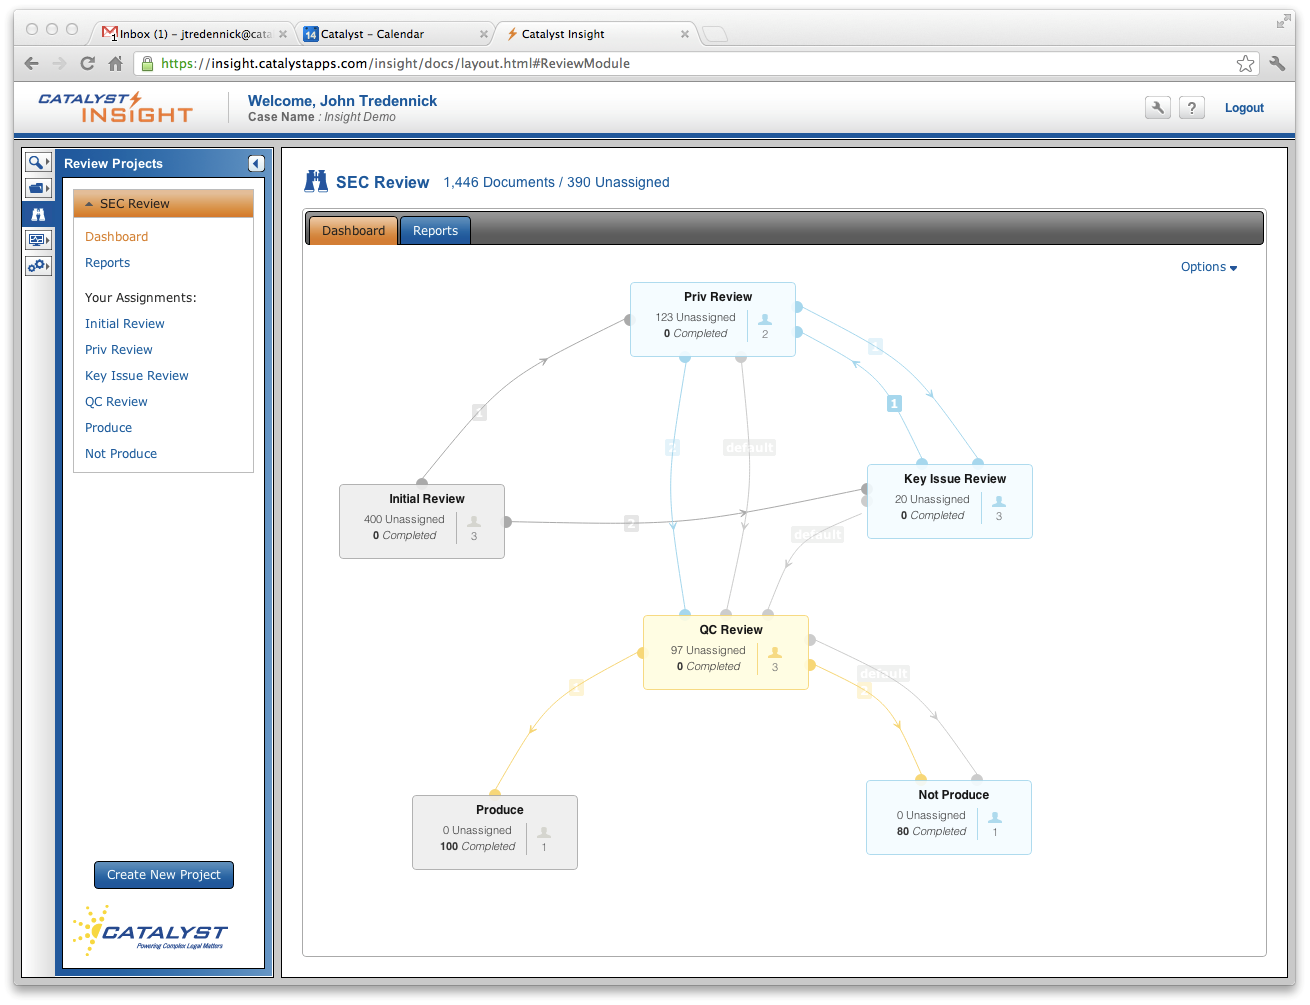1310x1005 pixels.
Task: Open the gears administration sidebar icon
Action: (38, 266)
